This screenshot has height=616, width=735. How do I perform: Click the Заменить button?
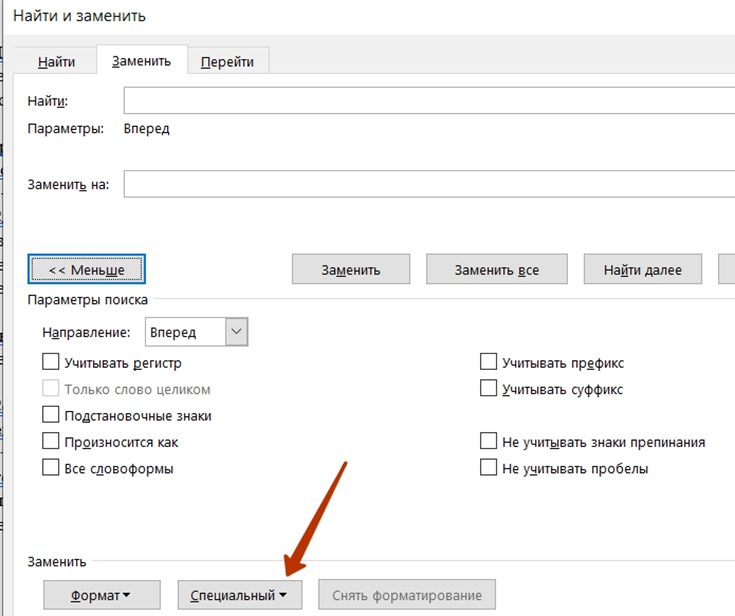coord(351,269)
